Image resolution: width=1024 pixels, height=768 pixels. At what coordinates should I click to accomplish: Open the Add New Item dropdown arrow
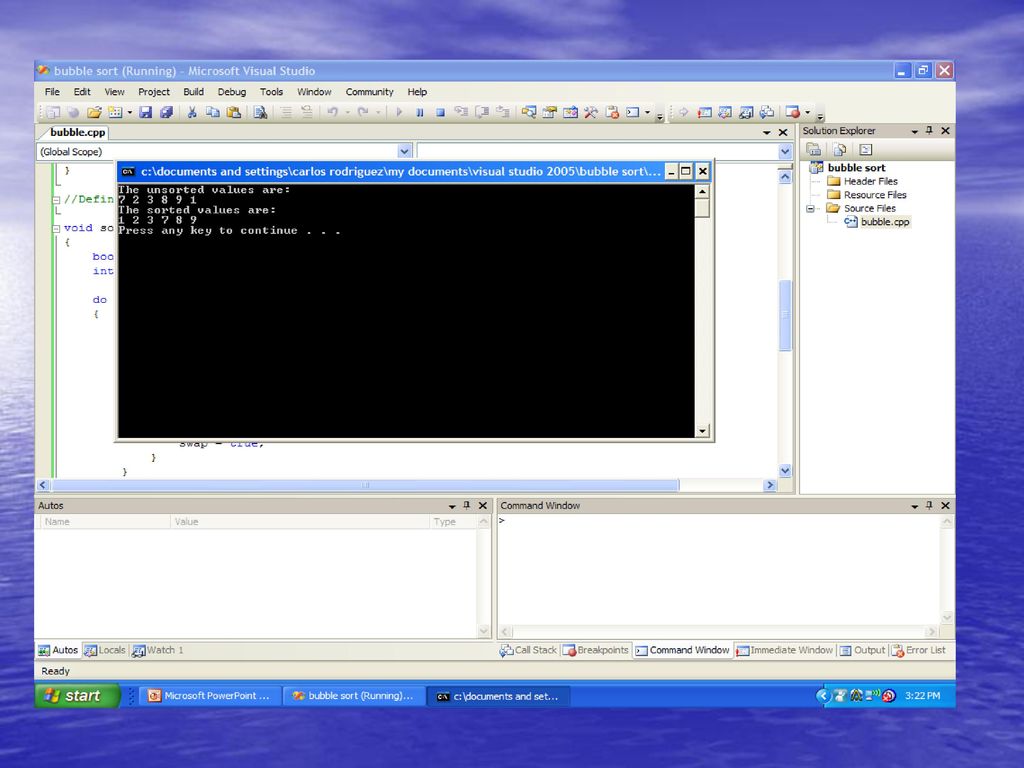[129, 112]
